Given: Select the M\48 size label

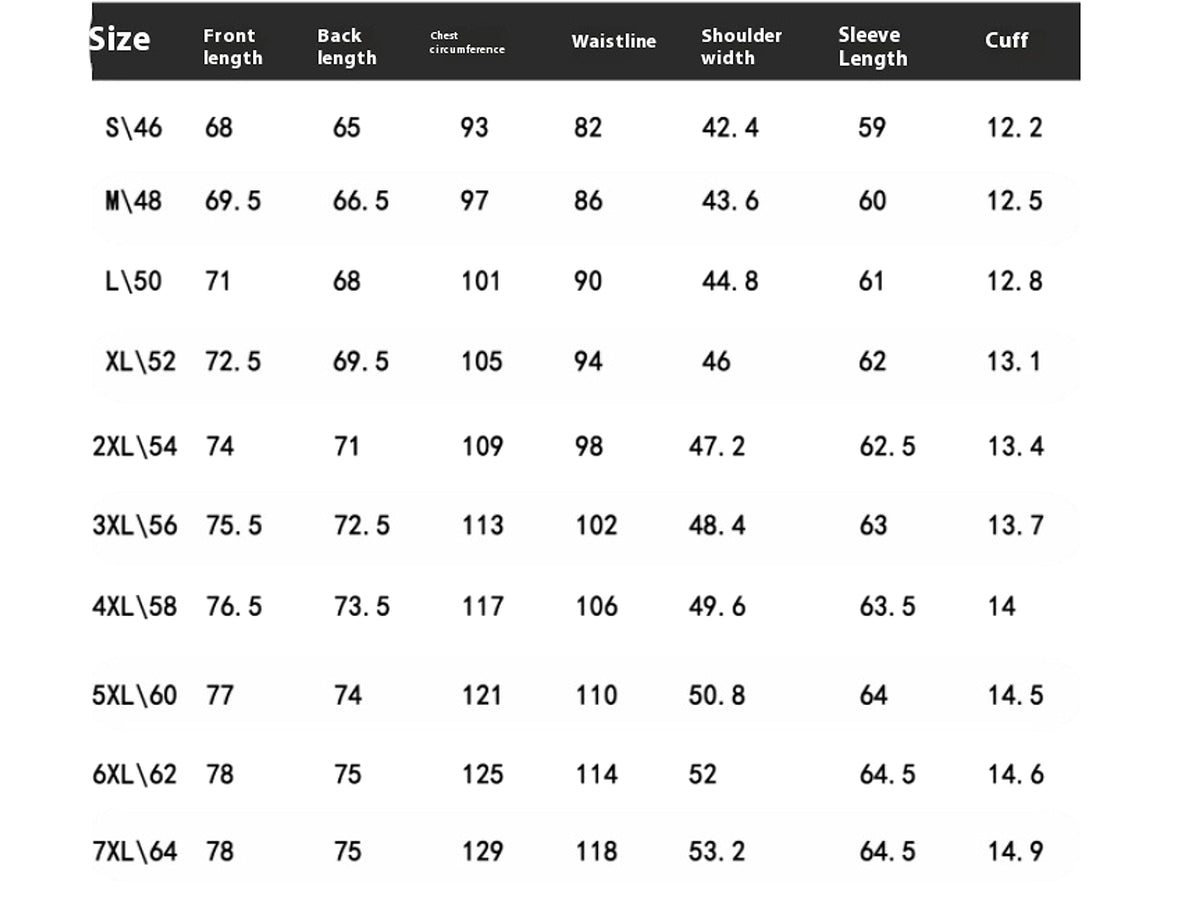Looking at the screenshot, I should pyautogui.click(x=133, y=201).
